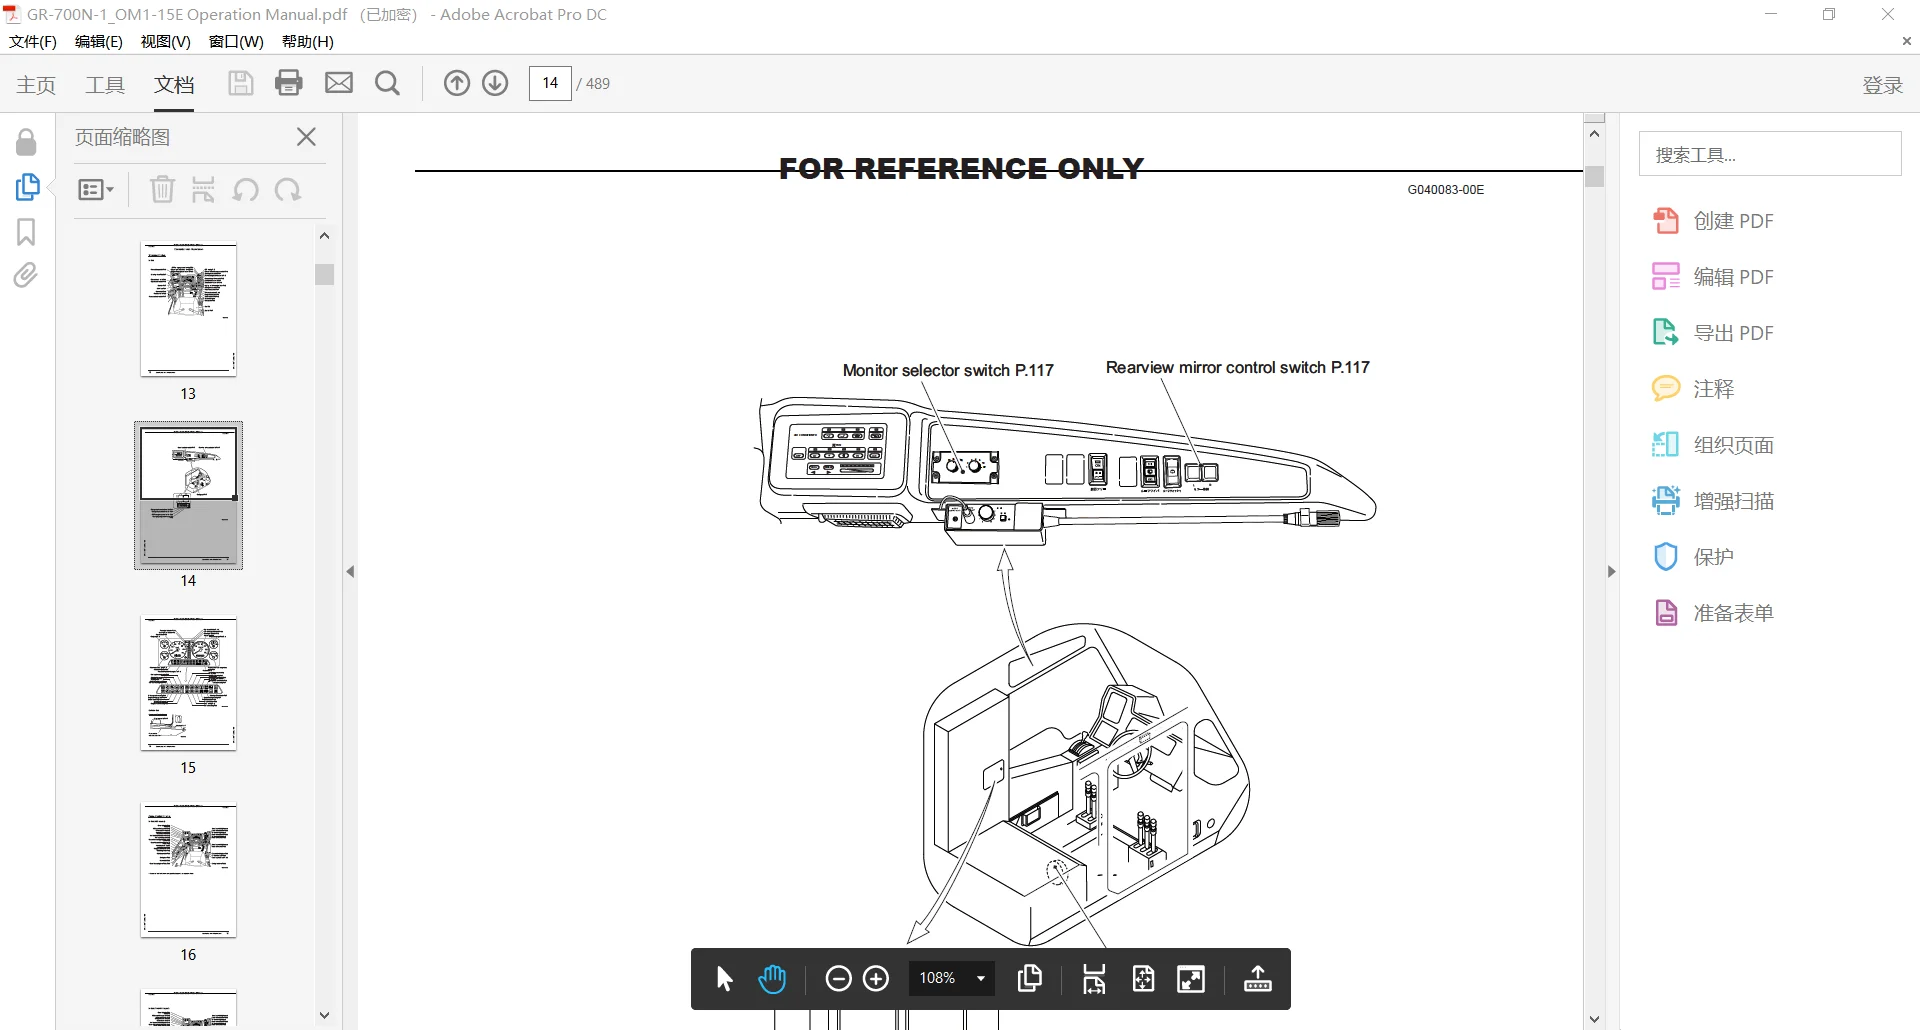Rotate page thumbnails clockwise
Viewport: 1920px width, 1030px height.
coord(288,190)
